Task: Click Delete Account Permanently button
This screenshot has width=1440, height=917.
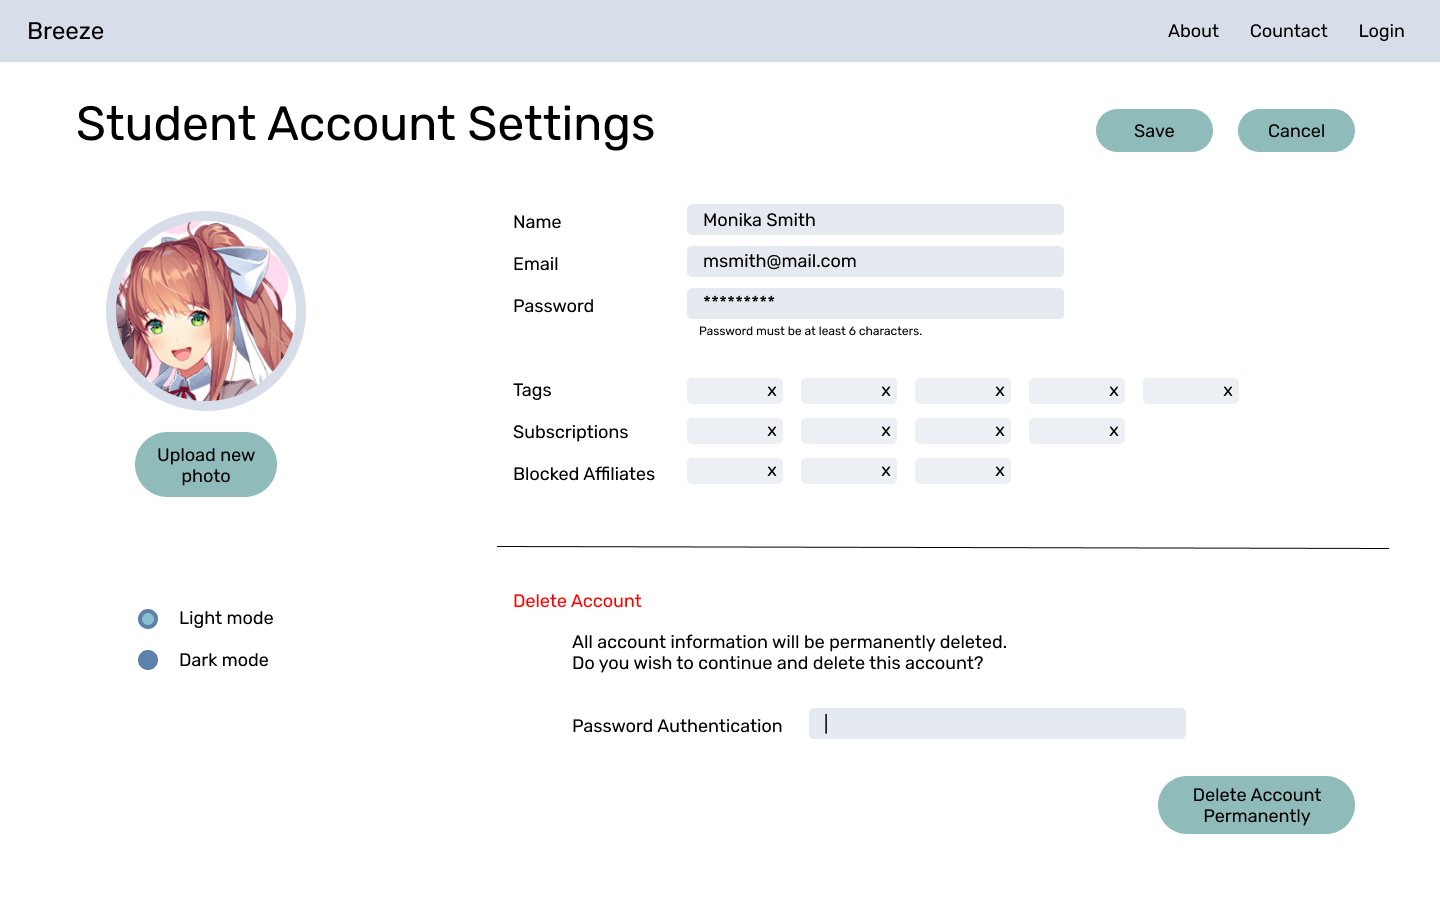Action: click(1256, 805)
